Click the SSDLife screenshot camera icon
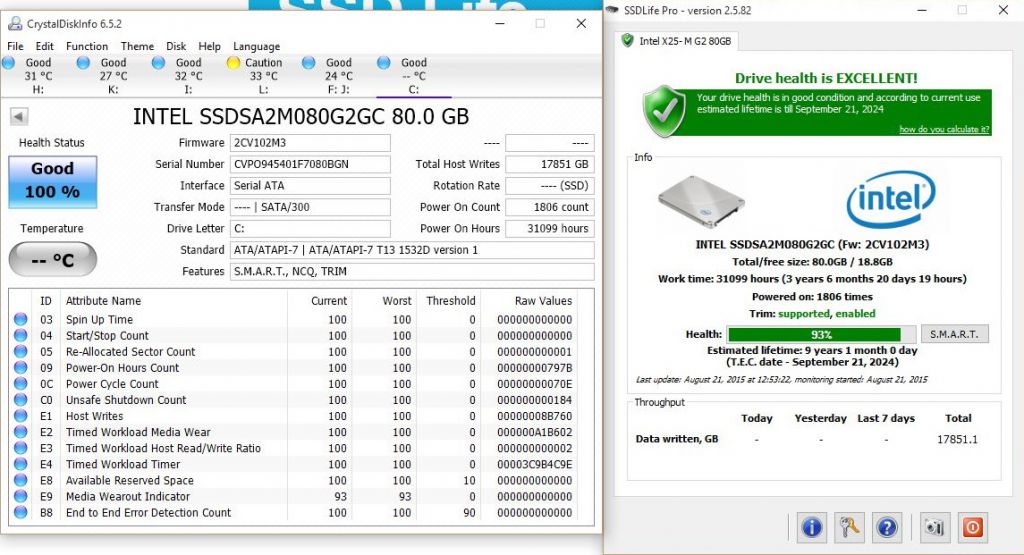 click(935, 527)
